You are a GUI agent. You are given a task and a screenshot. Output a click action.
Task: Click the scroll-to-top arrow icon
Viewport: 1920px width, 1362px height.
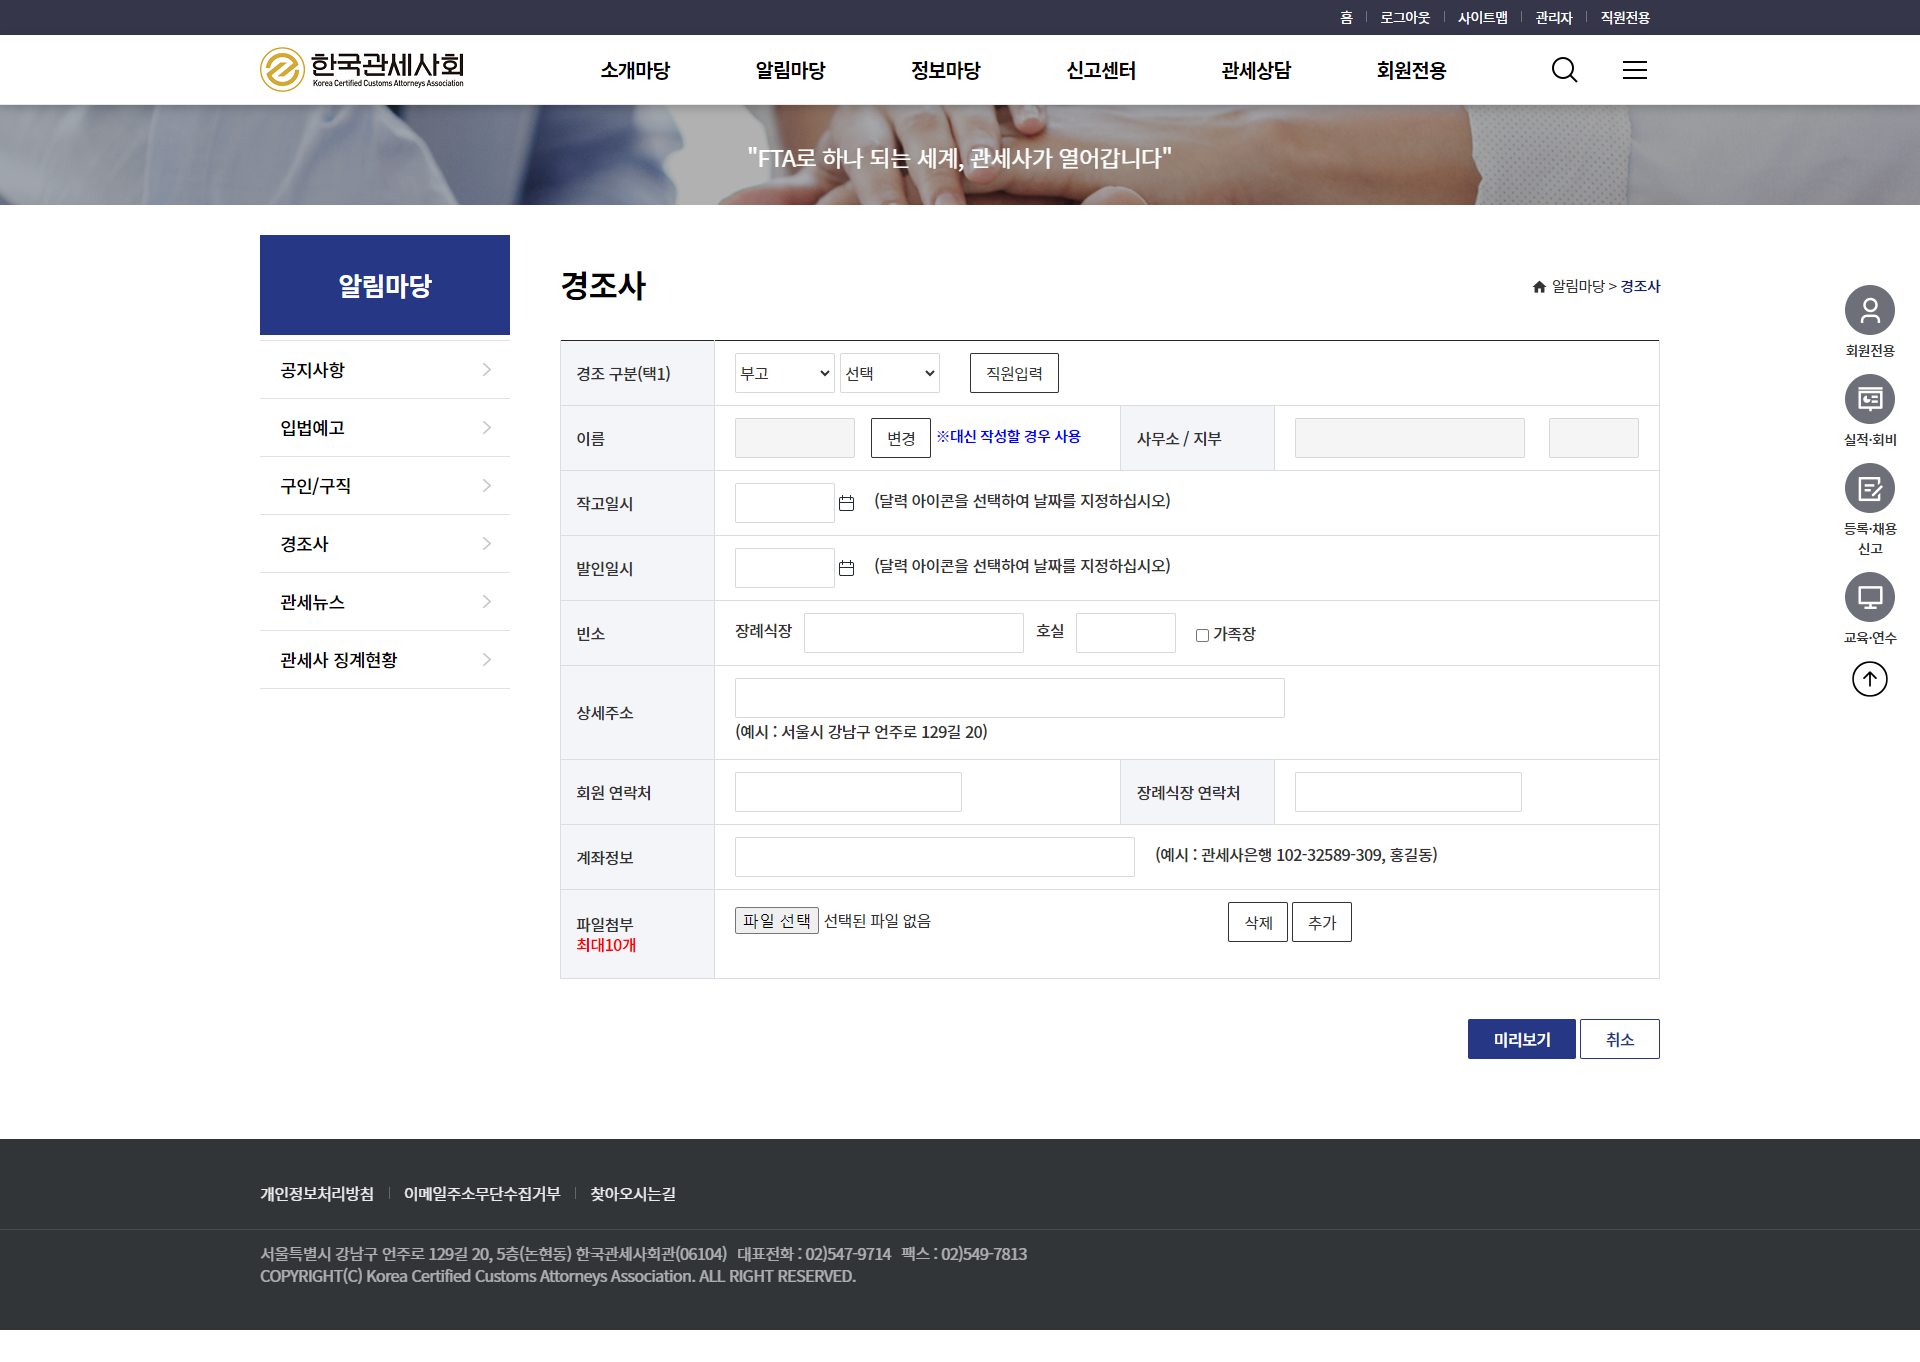pyautogui.click(x=1869, y=680)
